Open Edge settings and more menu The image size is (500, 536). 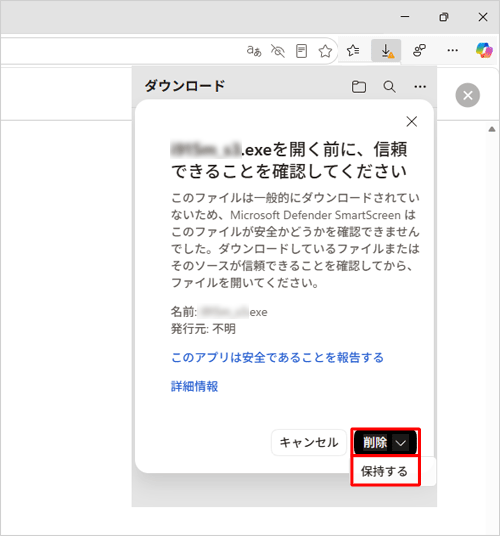point(452,51)
